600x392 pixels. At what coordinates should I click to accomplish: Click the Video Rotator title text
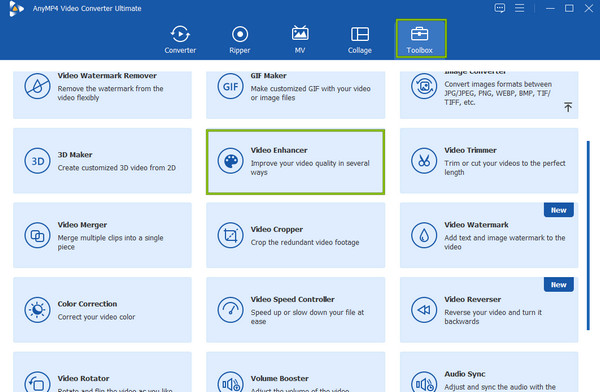(83, 378)
